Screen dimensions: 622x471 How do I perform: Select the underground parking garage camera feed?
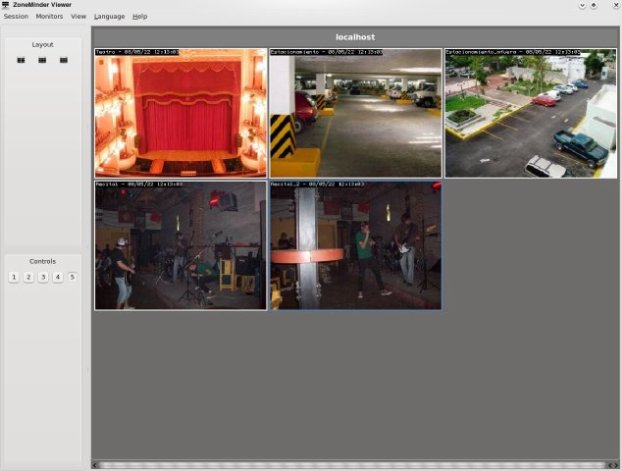click(x=355, y=113)
